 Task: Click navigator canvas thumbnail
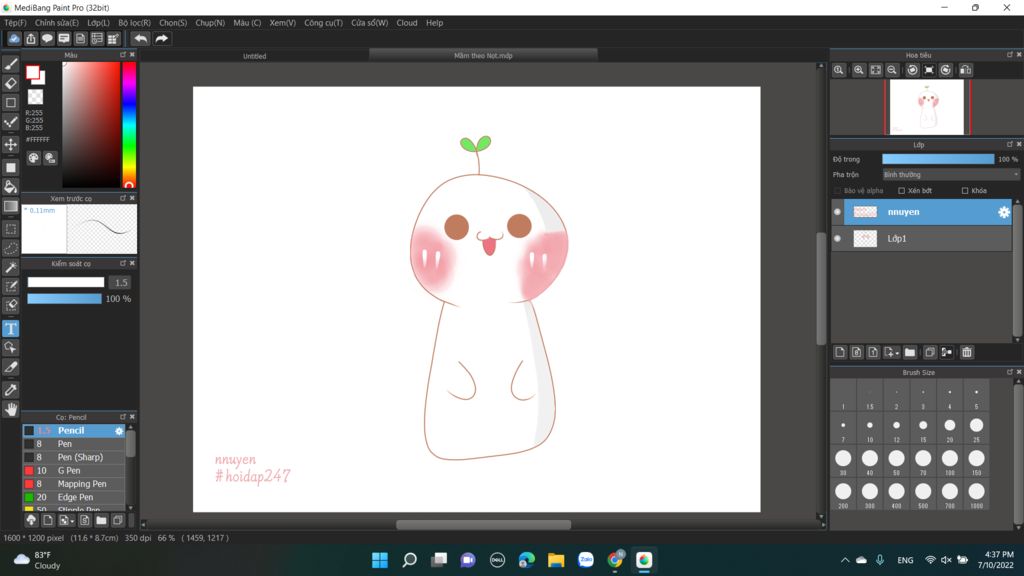[x=927, y=107]
